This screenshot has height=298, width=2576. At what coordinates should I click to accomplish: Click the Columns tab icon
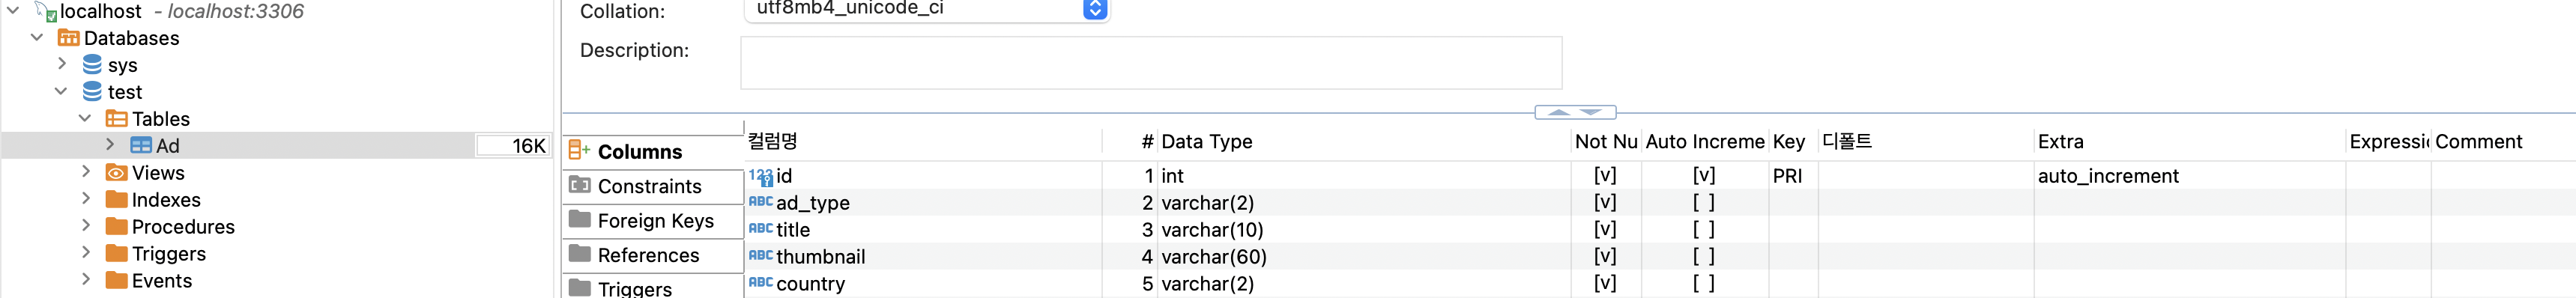[x=579, y=151]
